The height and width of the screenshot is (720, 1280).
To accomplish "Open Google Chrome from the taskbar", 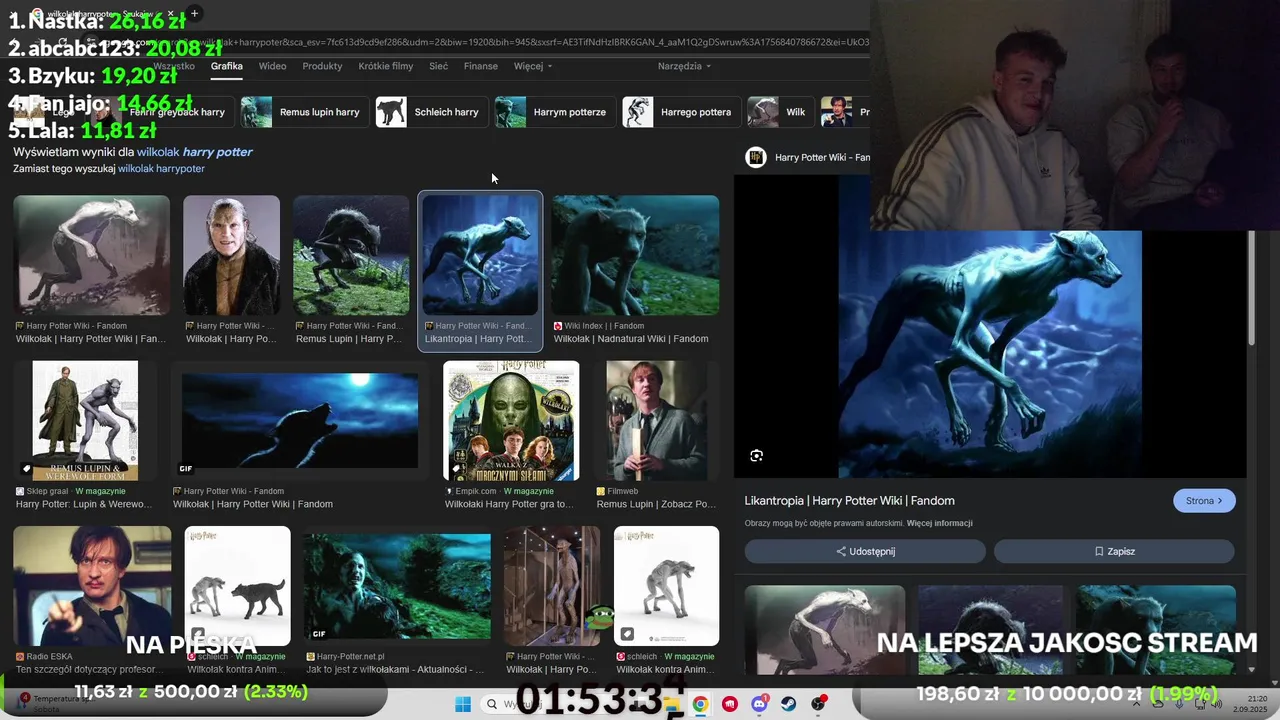I will click(700, 704).
